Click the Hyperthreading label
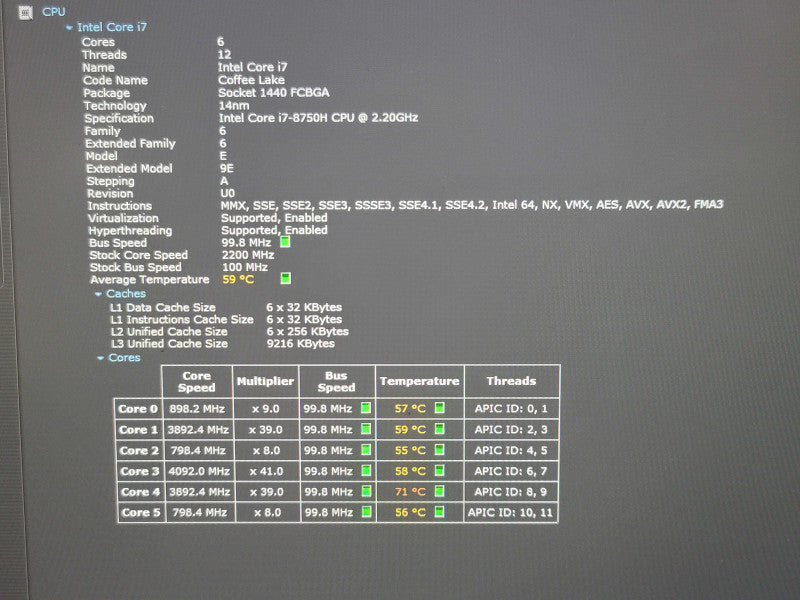Screen dimensions: 800x600 [130, 231]
